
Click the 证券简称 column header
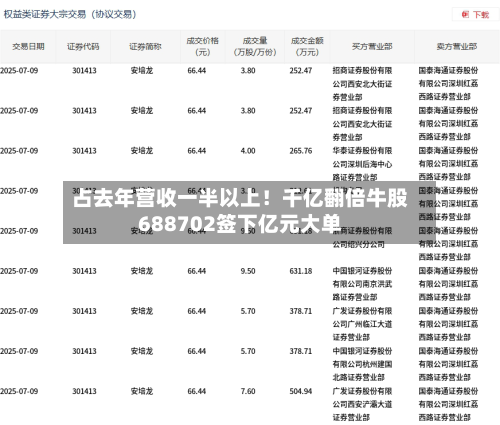(145, 47)
